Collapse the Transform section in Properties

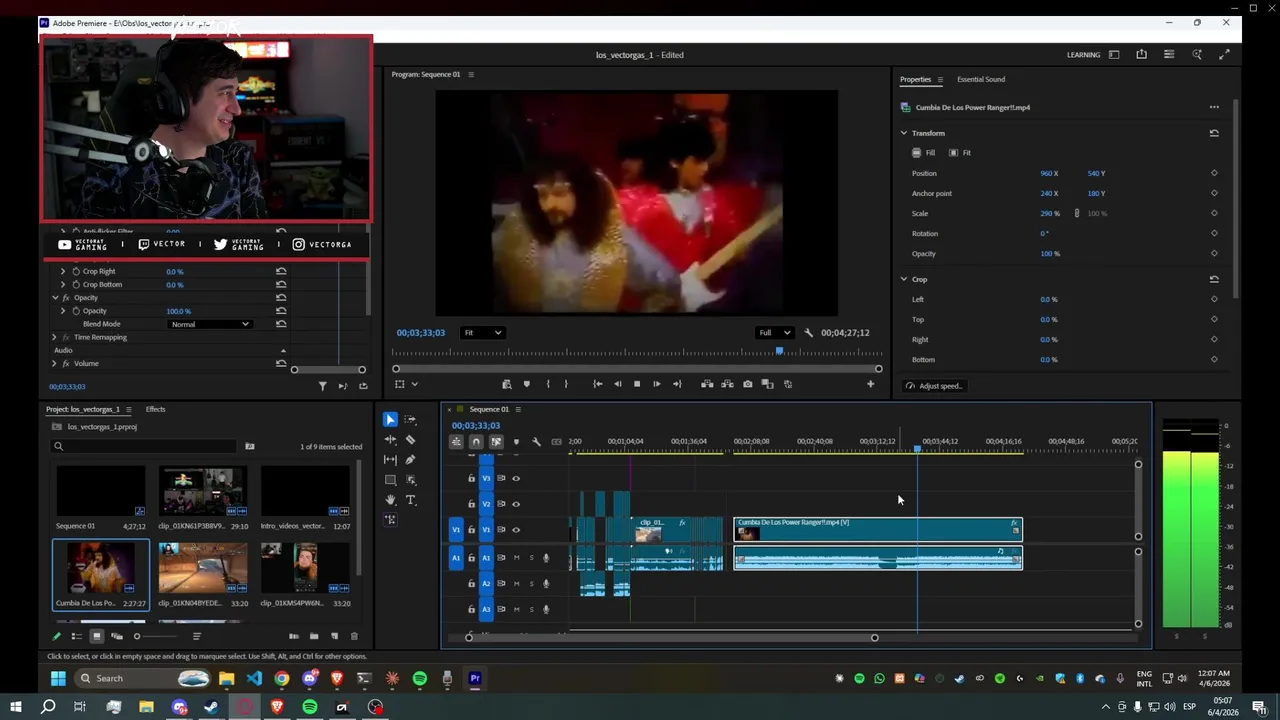coord(904,133)
